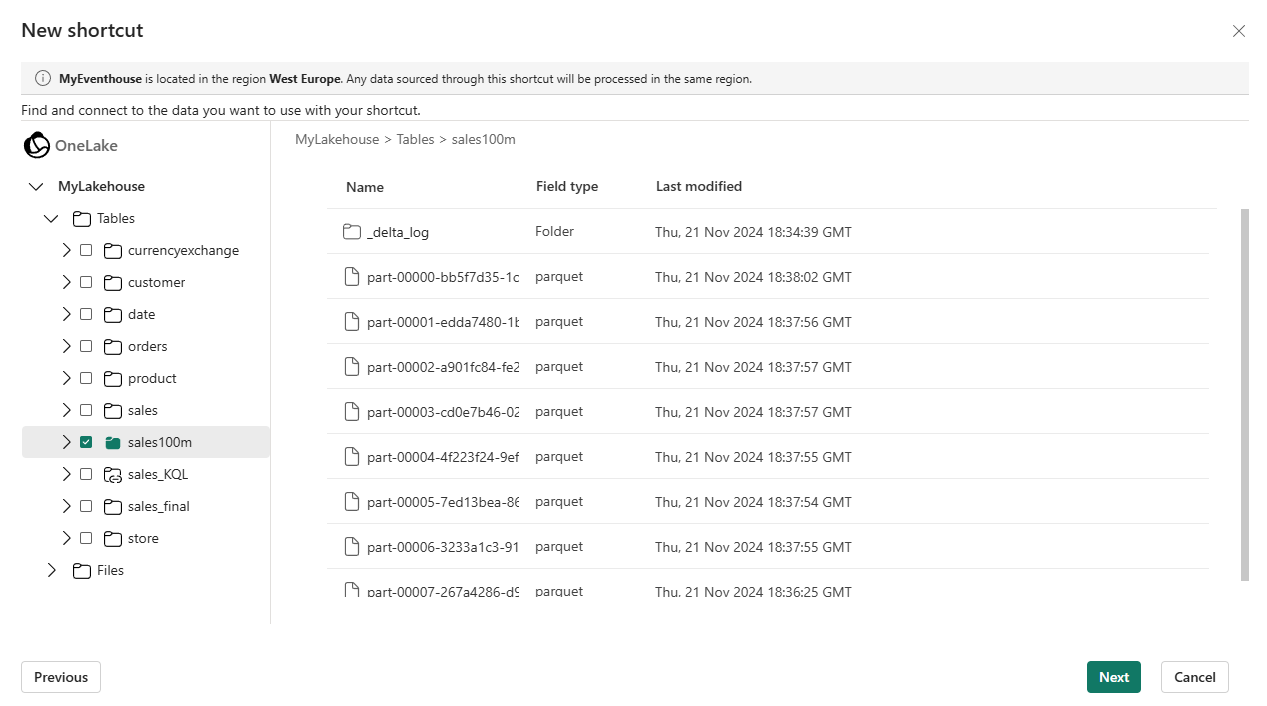Click the date folder icon
Screen dimensions: 1267x706
(112, 314)
